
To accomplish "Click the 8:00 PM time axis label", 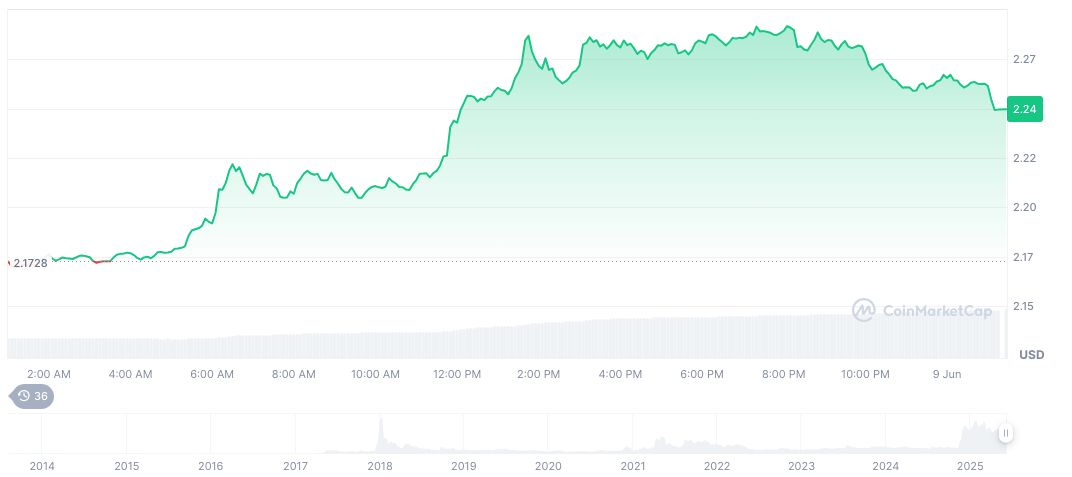I will pyautogui.click(x=783, y=374).
